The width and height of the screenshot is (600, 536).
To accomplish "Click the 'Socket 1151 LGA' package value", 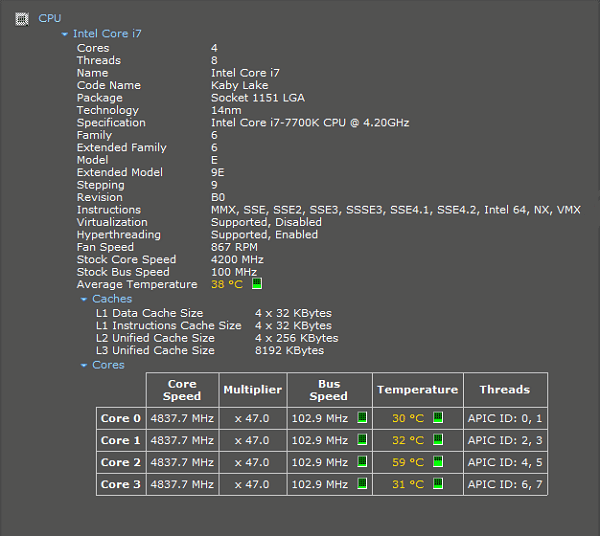I will coord(258,98).
